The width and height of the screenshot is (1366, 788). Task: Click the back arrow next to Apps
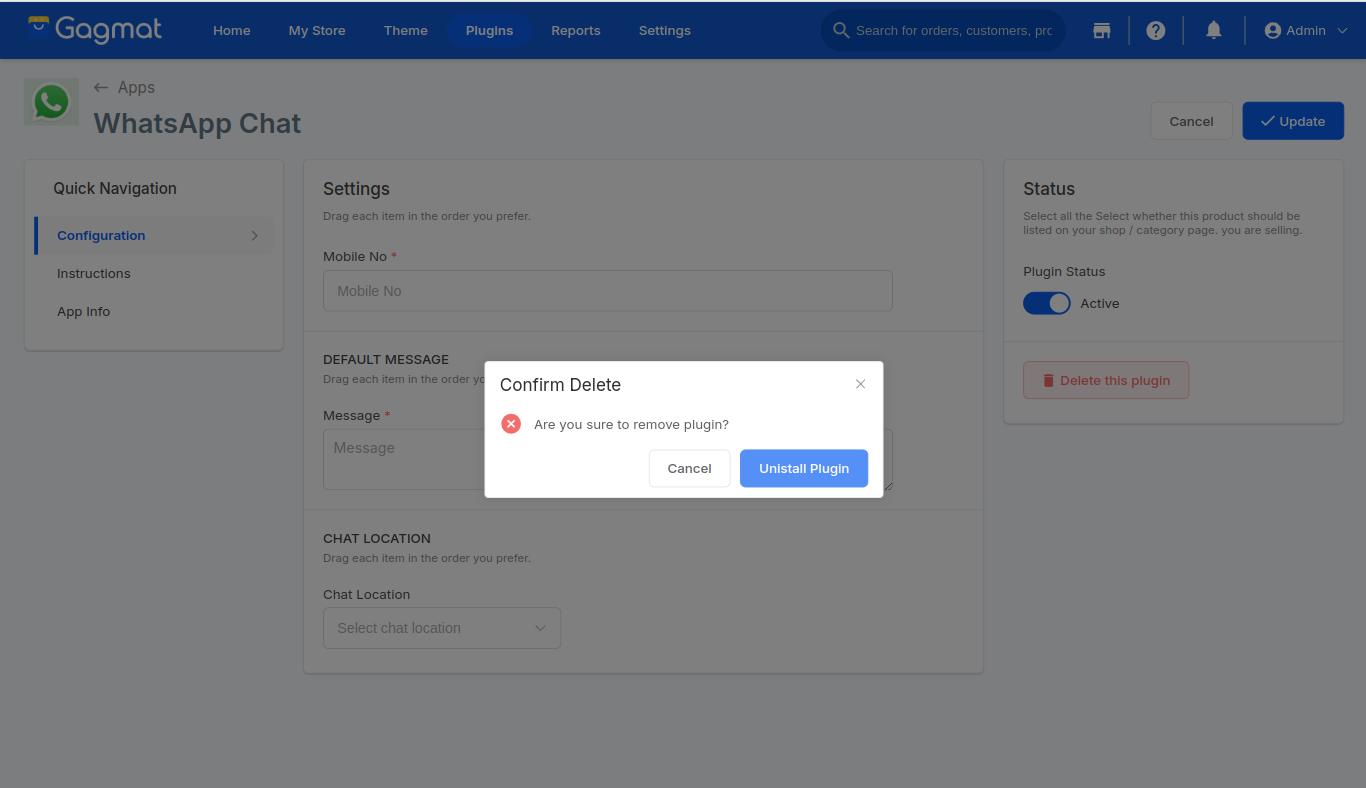(x=101, y=88)
